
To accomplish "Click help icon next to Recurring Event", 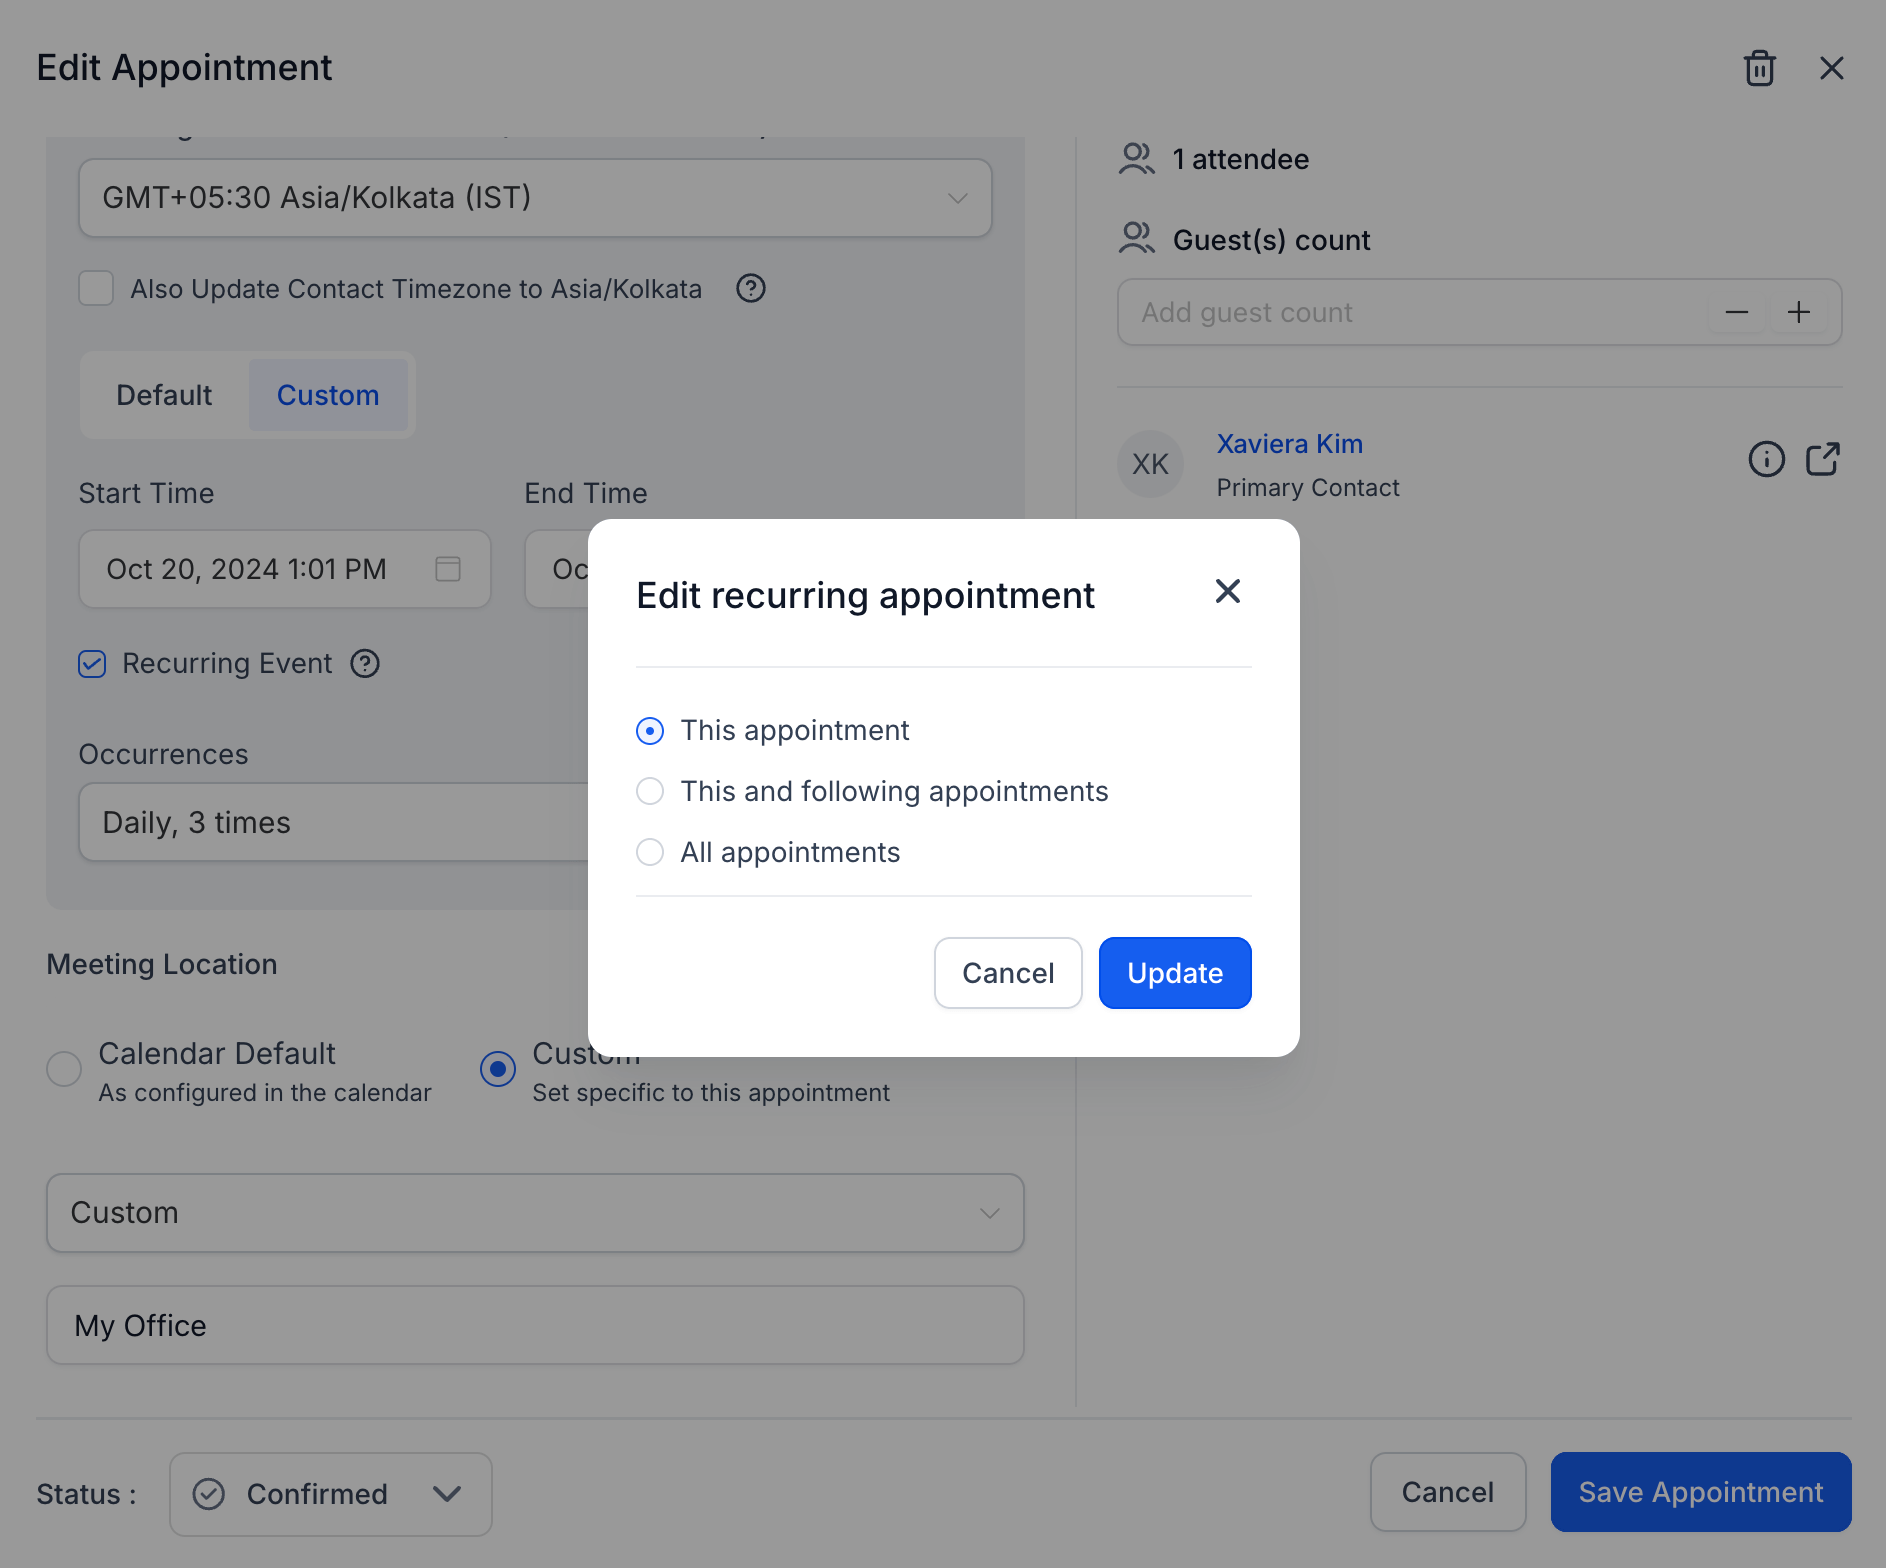I will (x=365, y=664).
